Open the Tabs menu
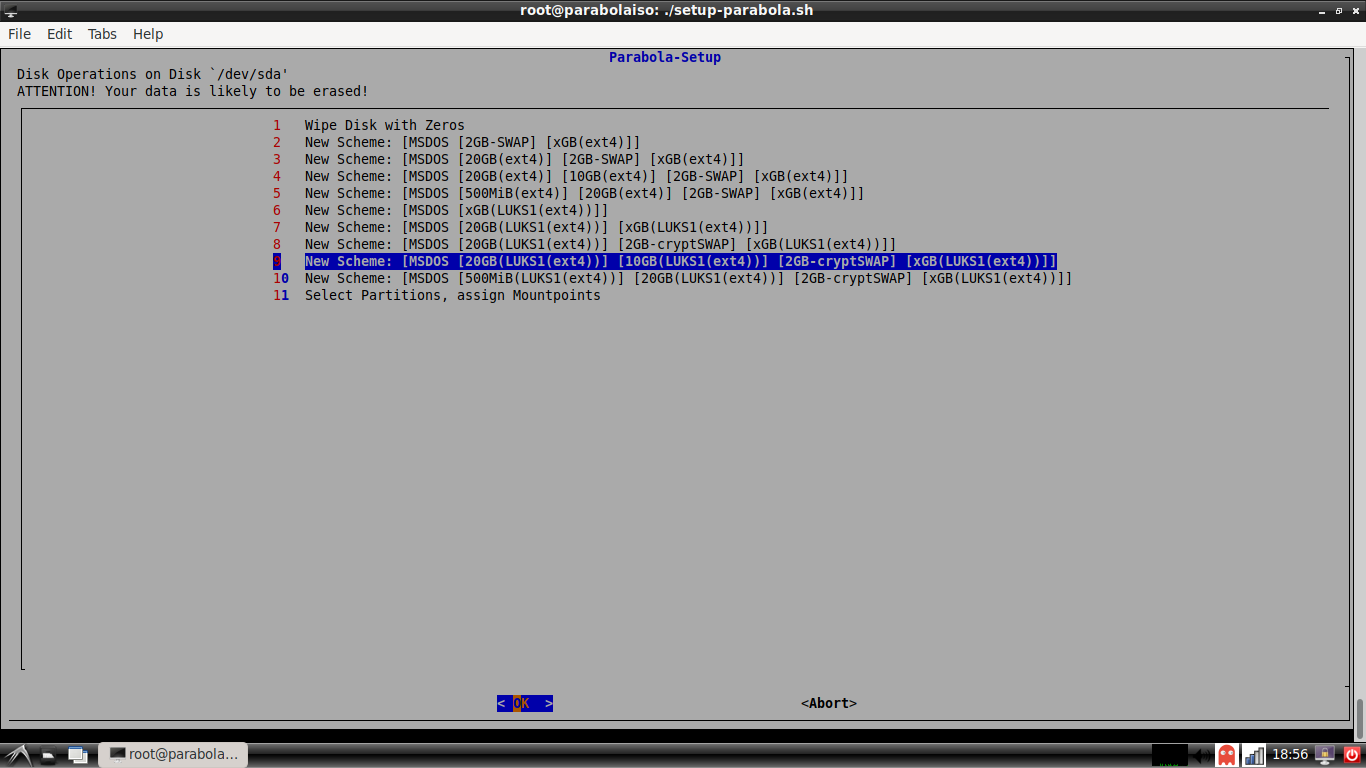Image resolution: width=1366 pixels, height=768 pixels. pyautogui.click(x=102, y=34)
